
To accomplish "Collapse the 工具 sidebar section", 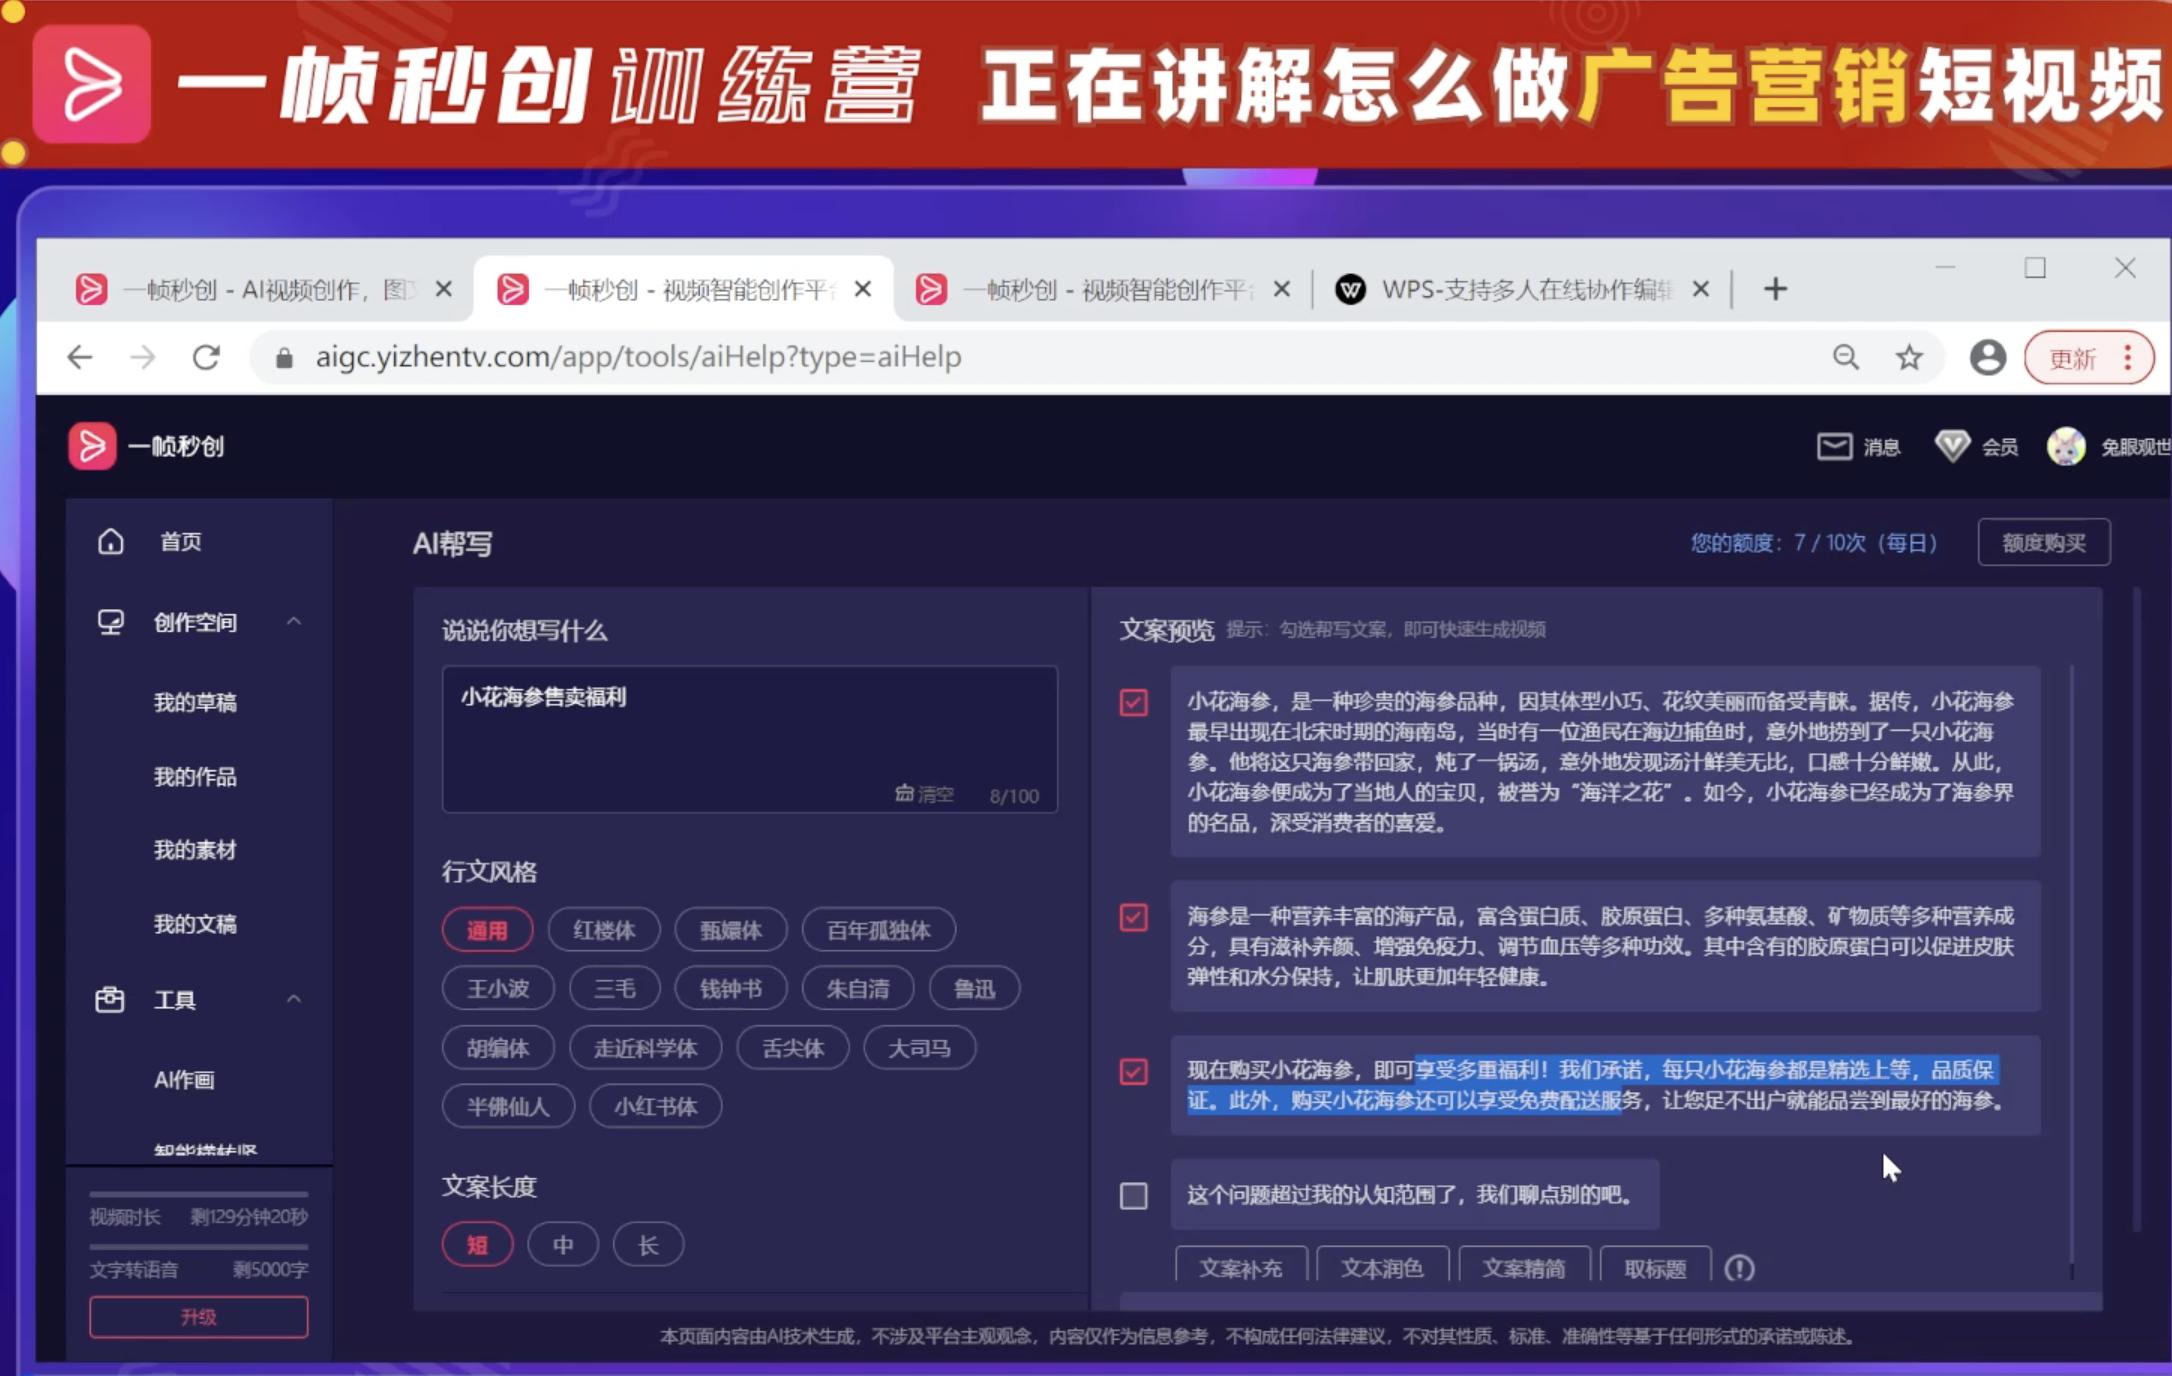I will pyautogui.click(x=293, y=999).
